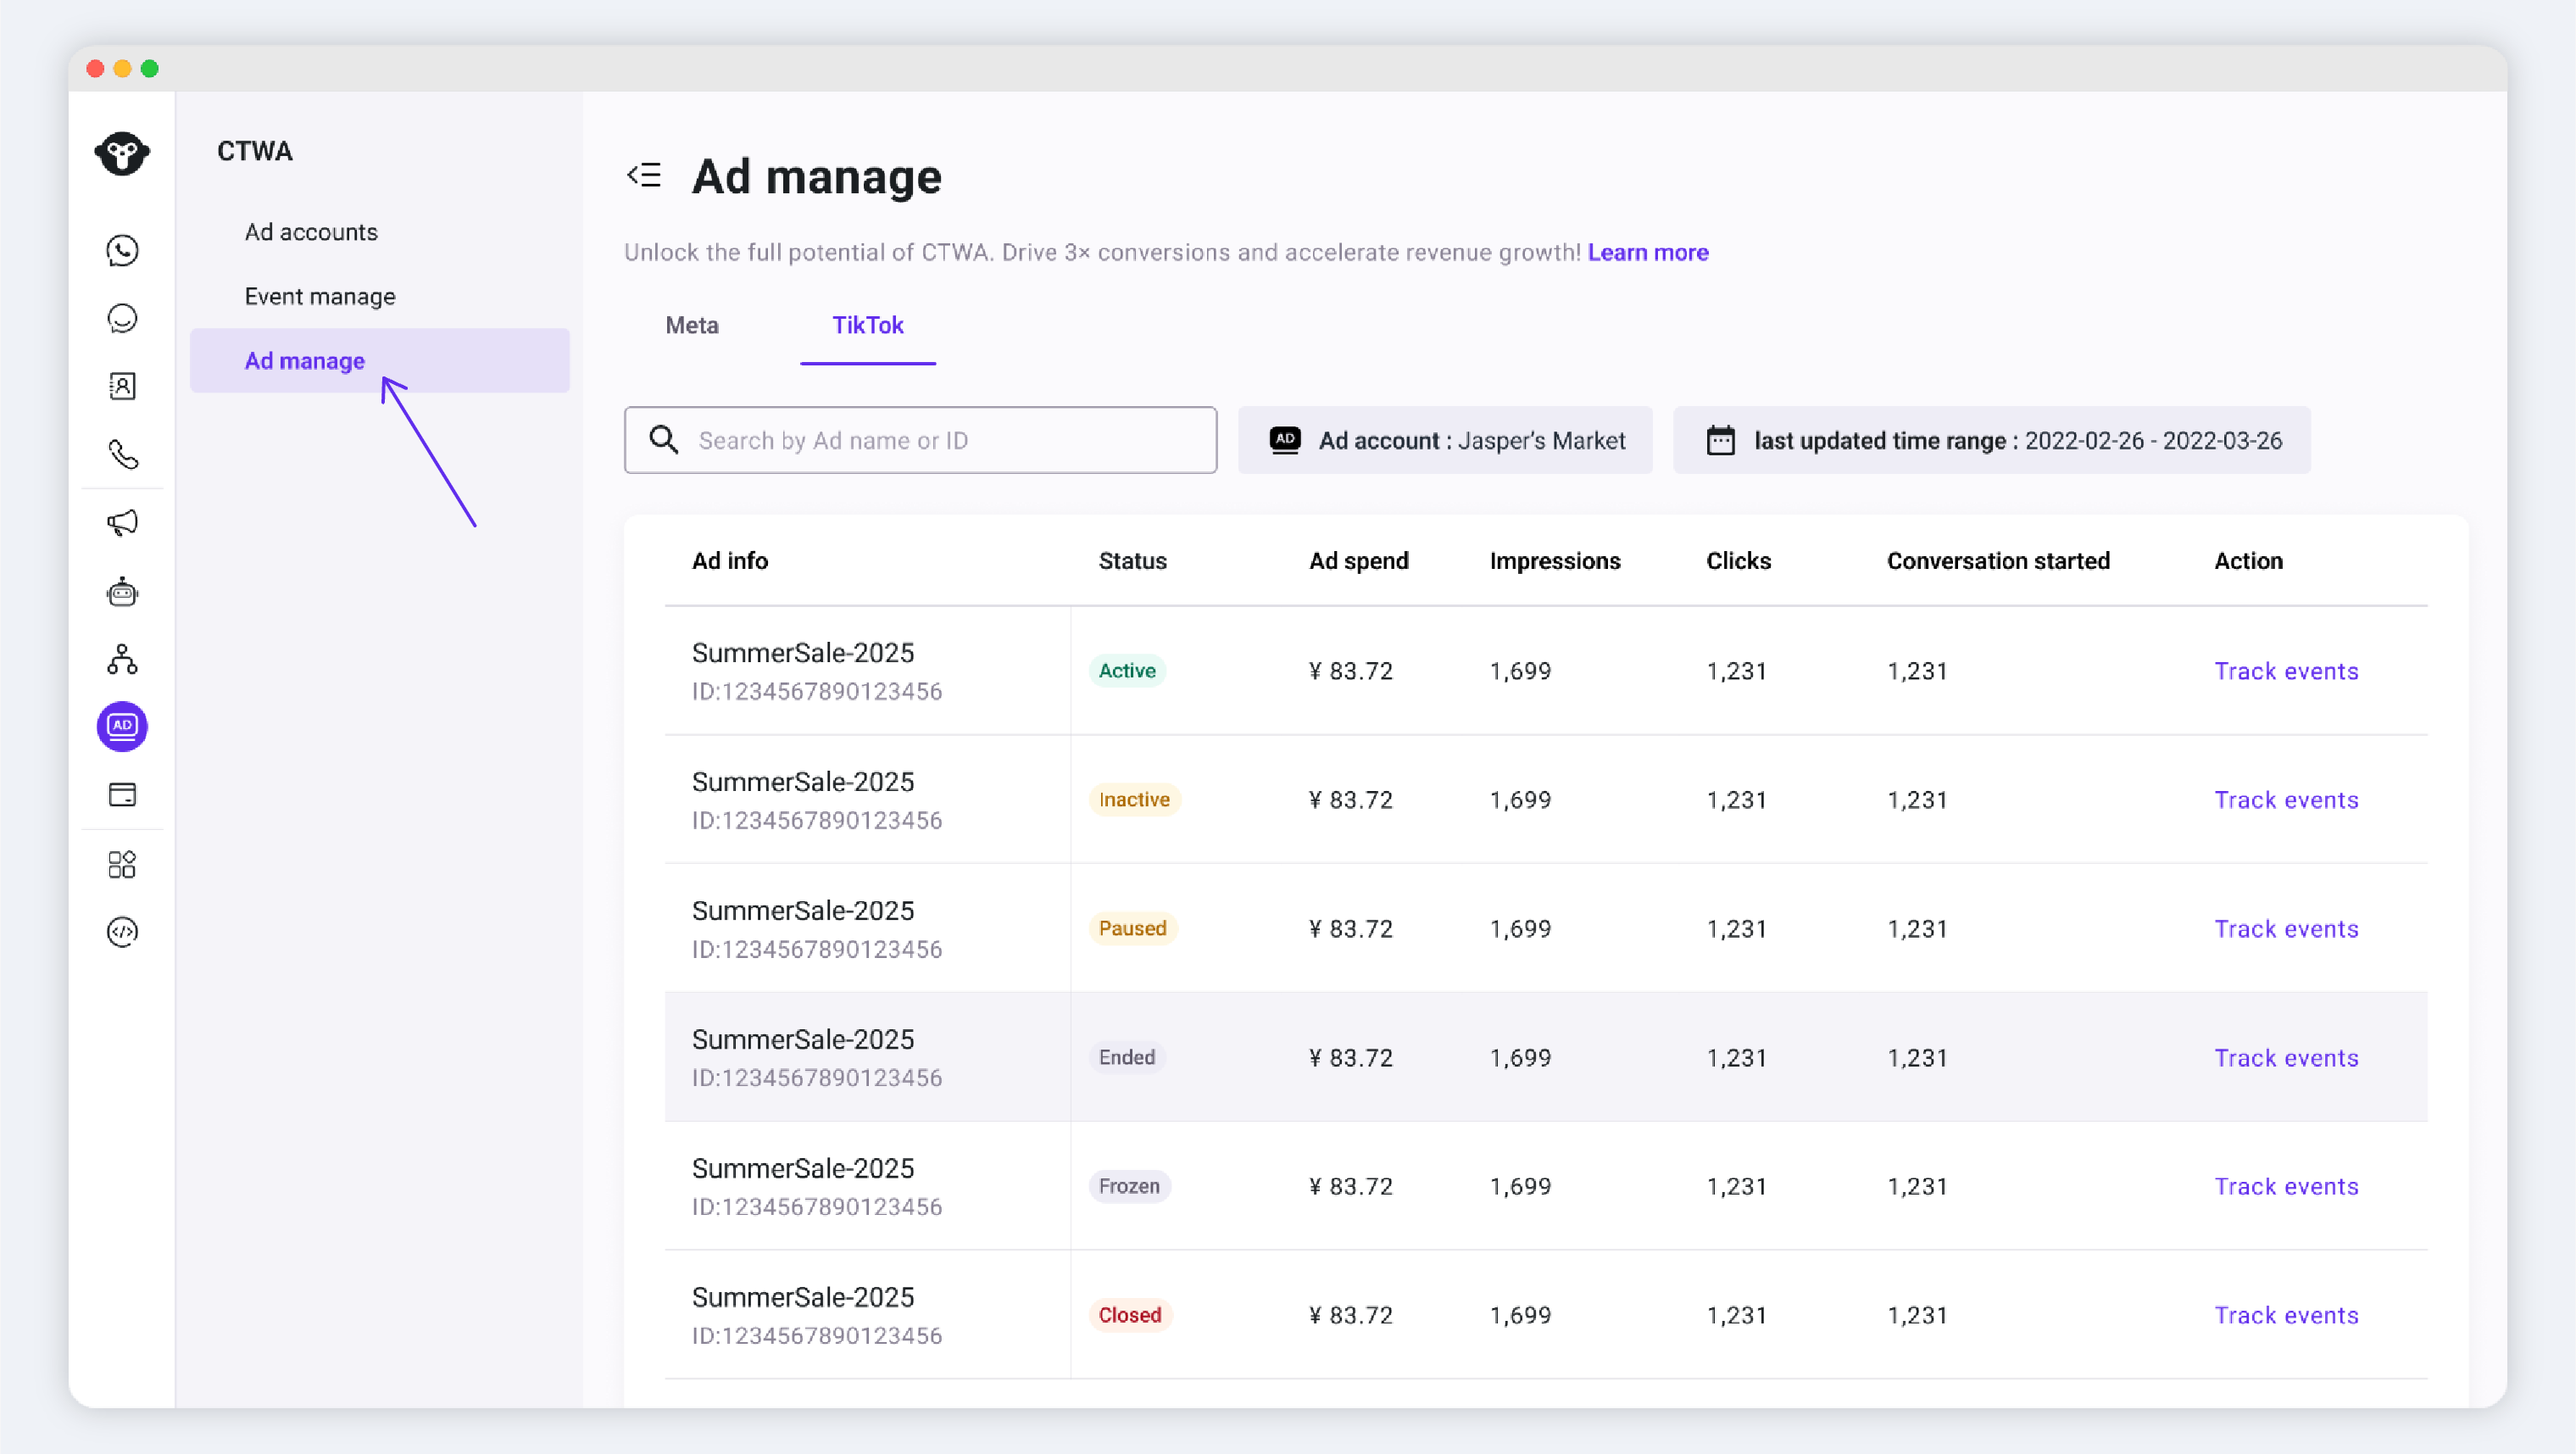Viewport: 2576px width, 1454px height.
Task: Focus the Search by Ad name or ID field
Action: pyautogui.click(x=920, y=440)
